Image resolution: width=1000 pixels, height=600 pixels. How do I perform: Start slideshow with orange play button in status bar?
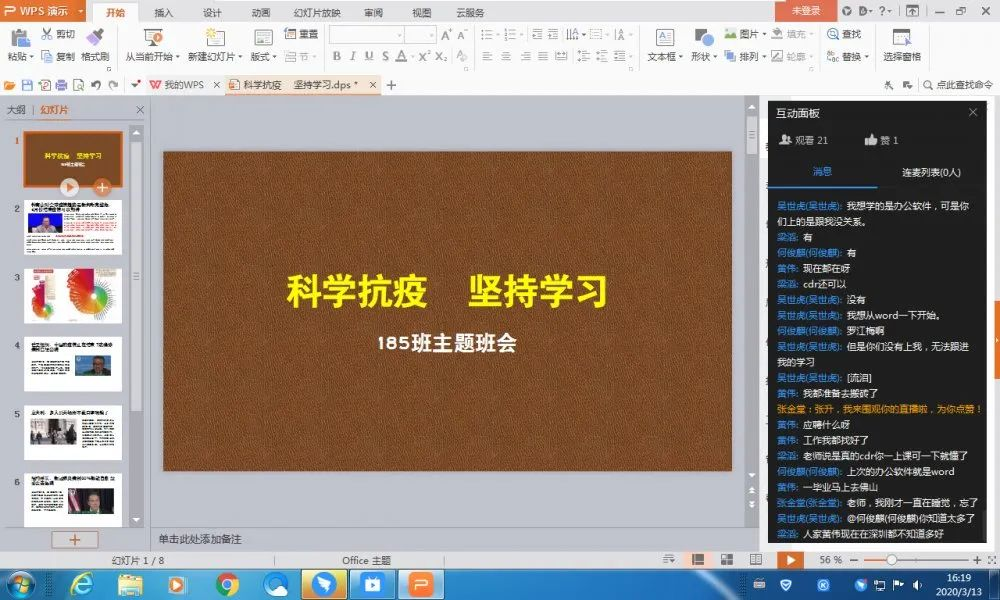(789, 560)
